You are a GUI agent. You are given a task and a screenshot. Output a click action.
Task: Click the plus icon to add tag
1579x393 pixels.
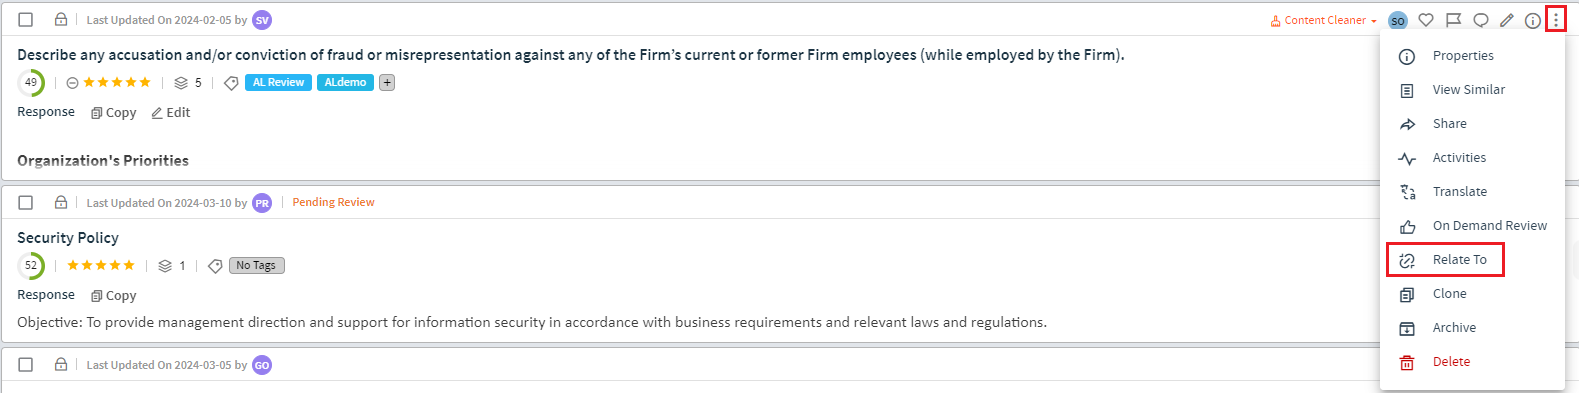[387, 82]
